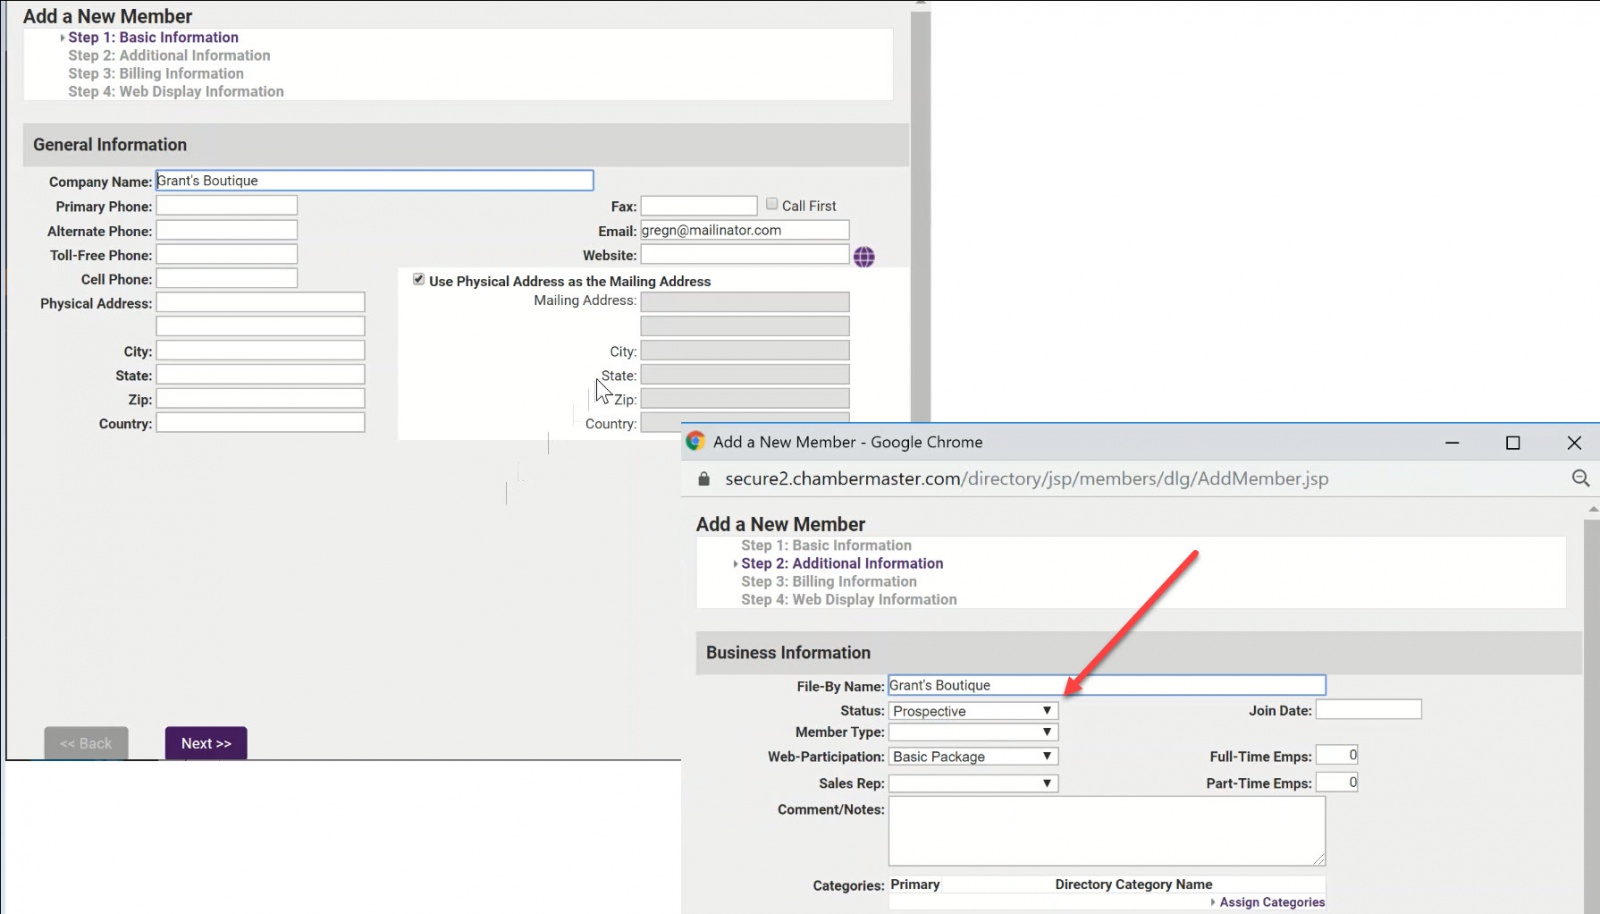
Task: Open the Web-Participation Basic Package dropdown
Action: coord(972,757)
